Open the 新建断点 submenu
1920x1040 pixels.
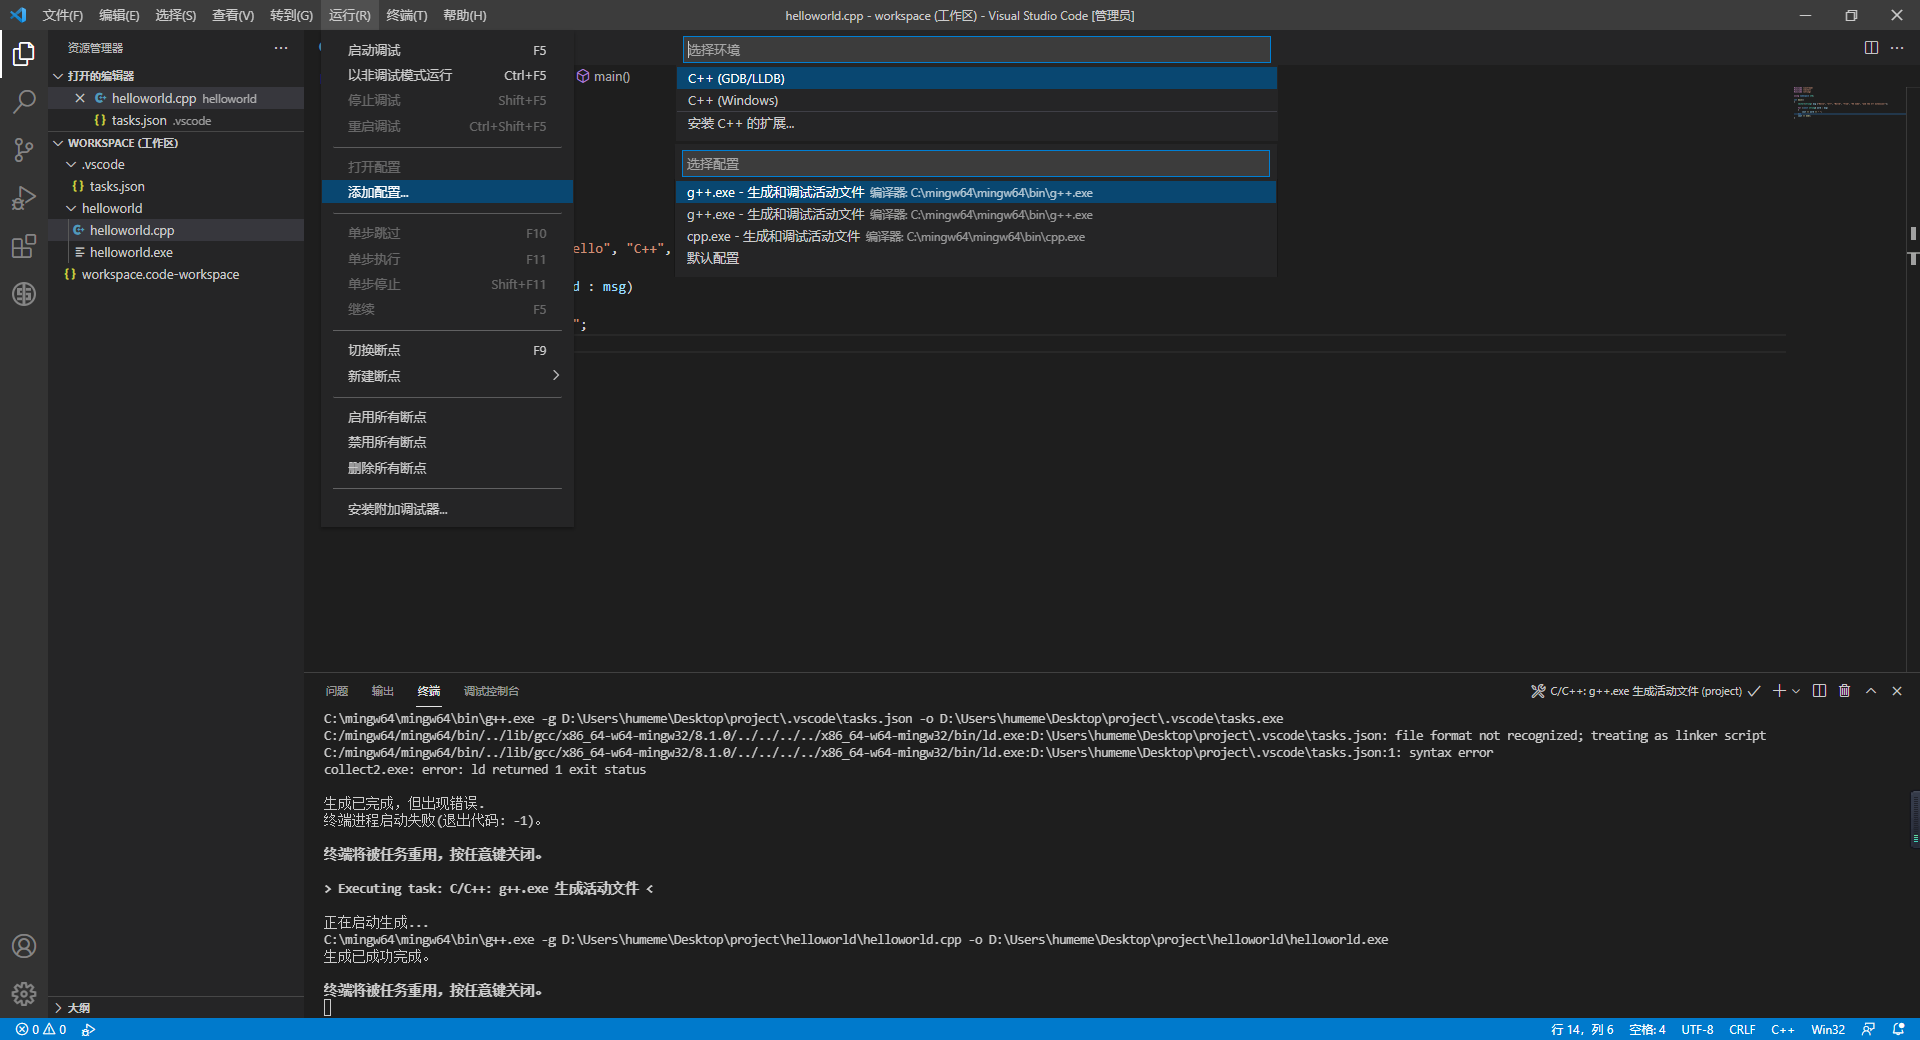click(x=447, y=376)
